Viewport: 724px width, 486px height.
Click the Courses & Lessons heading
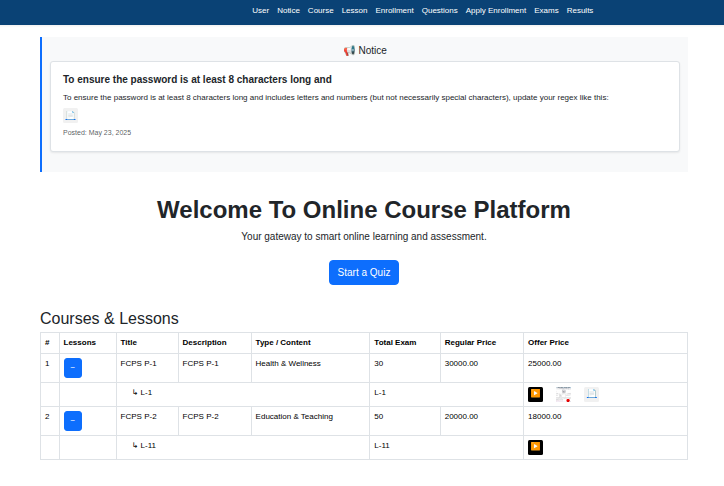(x=109, y=318)
